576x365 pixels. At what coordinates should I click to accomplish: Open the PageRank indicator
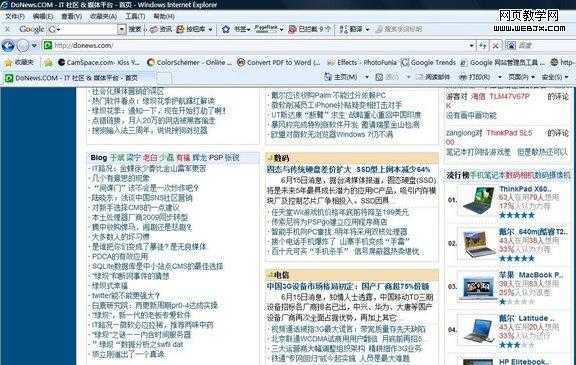pos(269,29)
